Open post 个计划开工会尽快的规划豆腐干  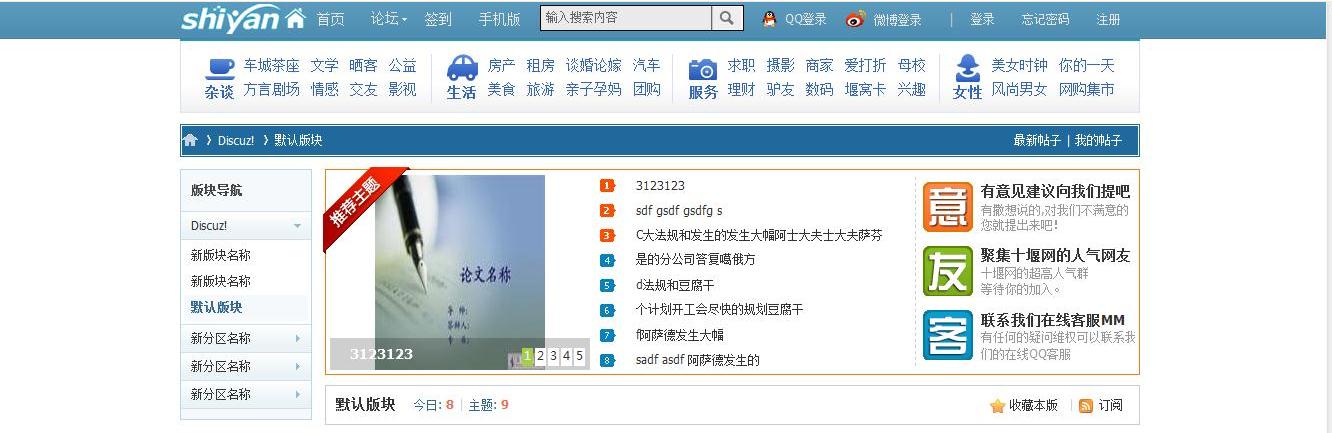coord(720,310)
